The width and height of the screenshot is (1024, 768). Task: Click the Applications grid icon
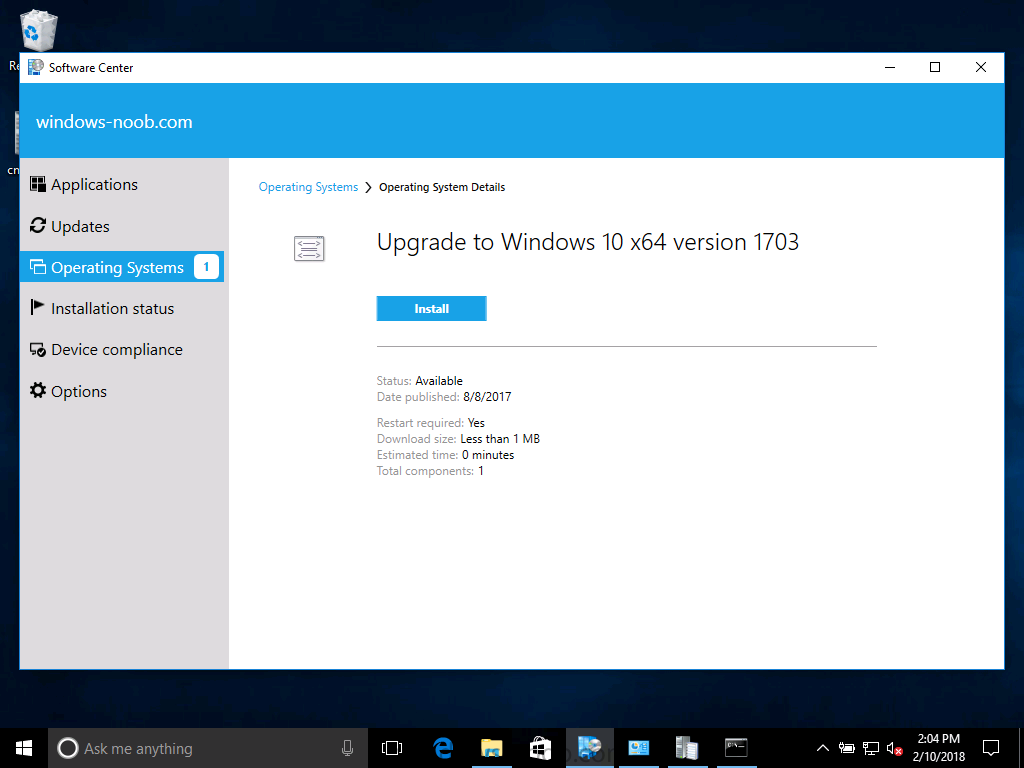[38, 184]
